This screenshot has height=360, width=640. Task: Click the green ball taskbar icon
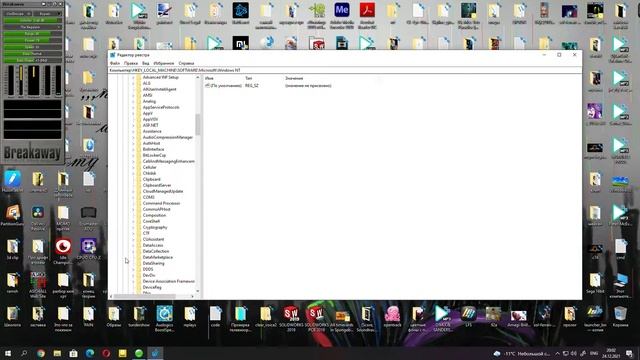(x=139, y=353)
